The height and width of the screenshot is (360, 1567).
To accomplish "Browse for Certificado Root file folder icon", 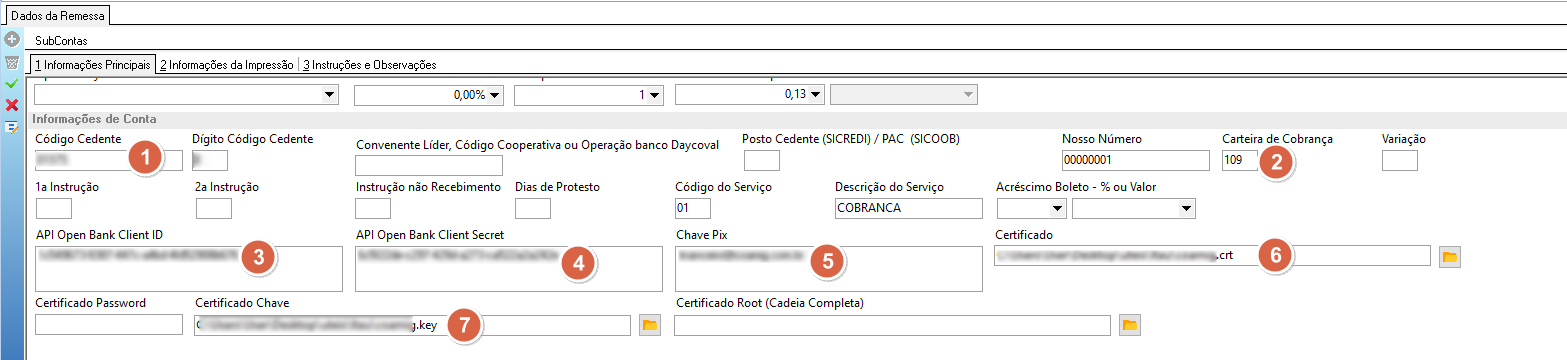I will pyautogui.click(x=1130, y=325).
